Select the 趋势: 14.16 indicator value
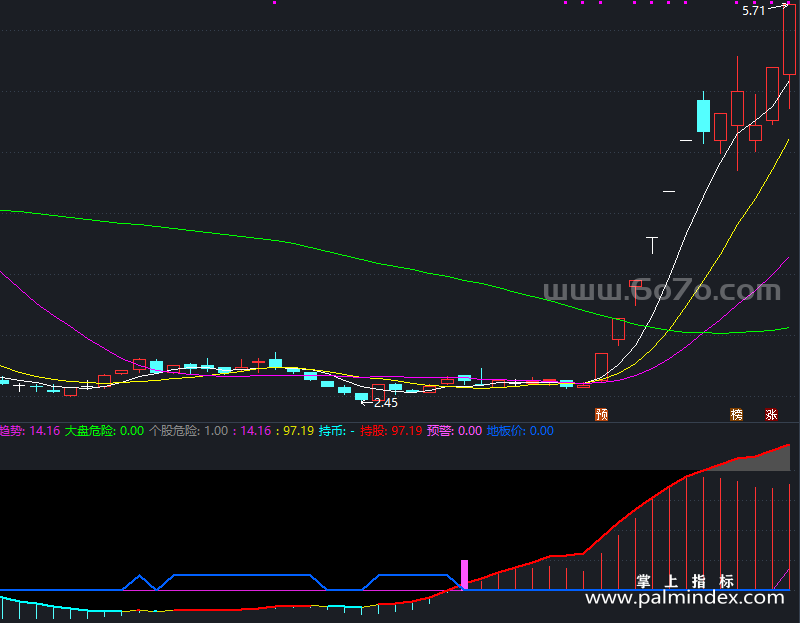 (30, 431)
